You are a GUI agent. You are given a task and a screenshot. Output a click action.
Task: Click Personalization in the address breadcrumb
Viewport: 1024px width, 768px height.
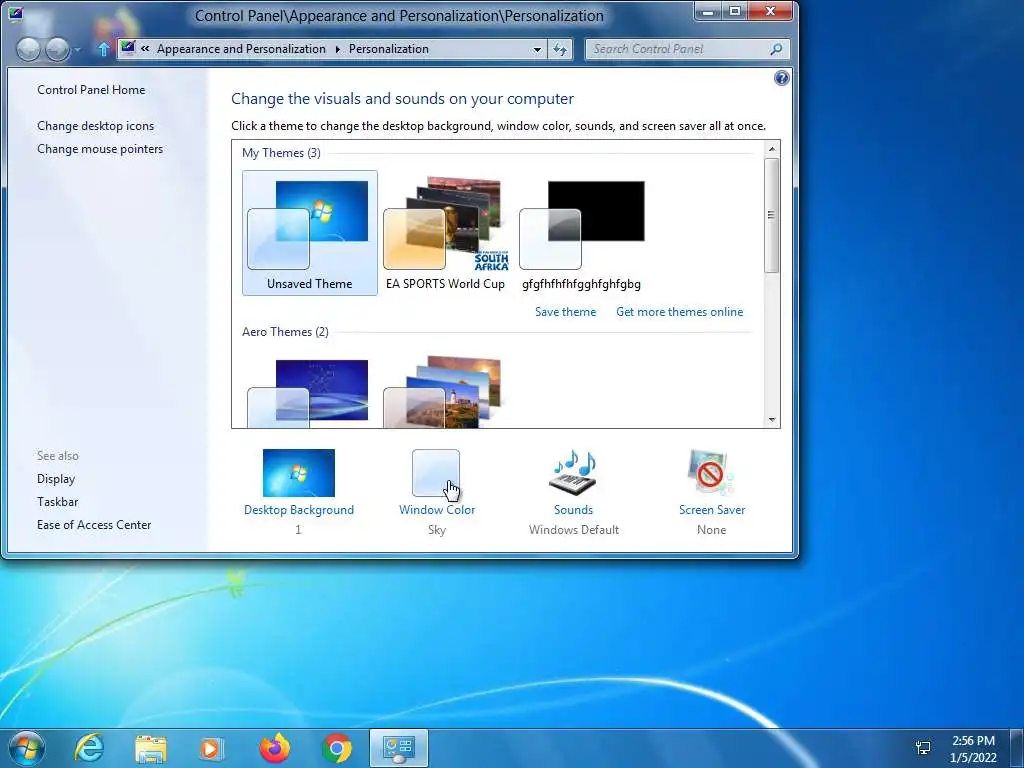(x=389, y=49)
